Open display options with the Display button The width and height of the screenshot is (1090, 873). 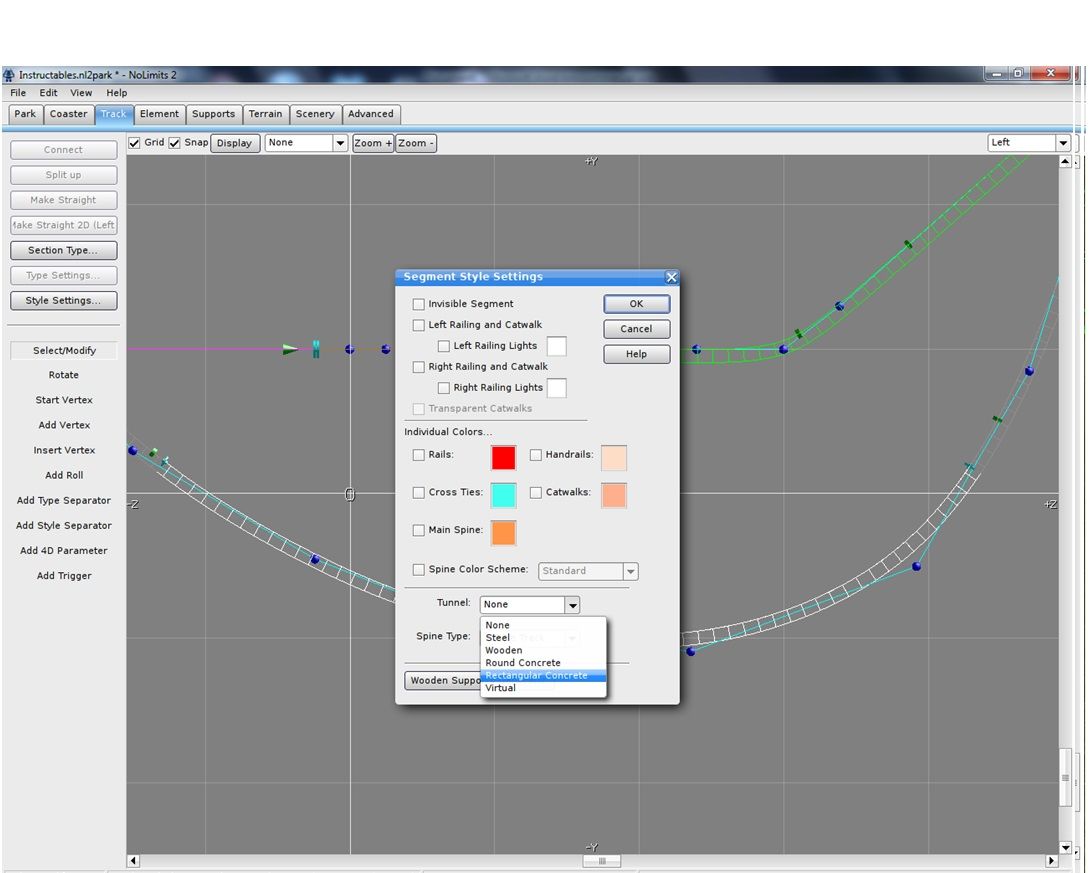tap(234, 143)
